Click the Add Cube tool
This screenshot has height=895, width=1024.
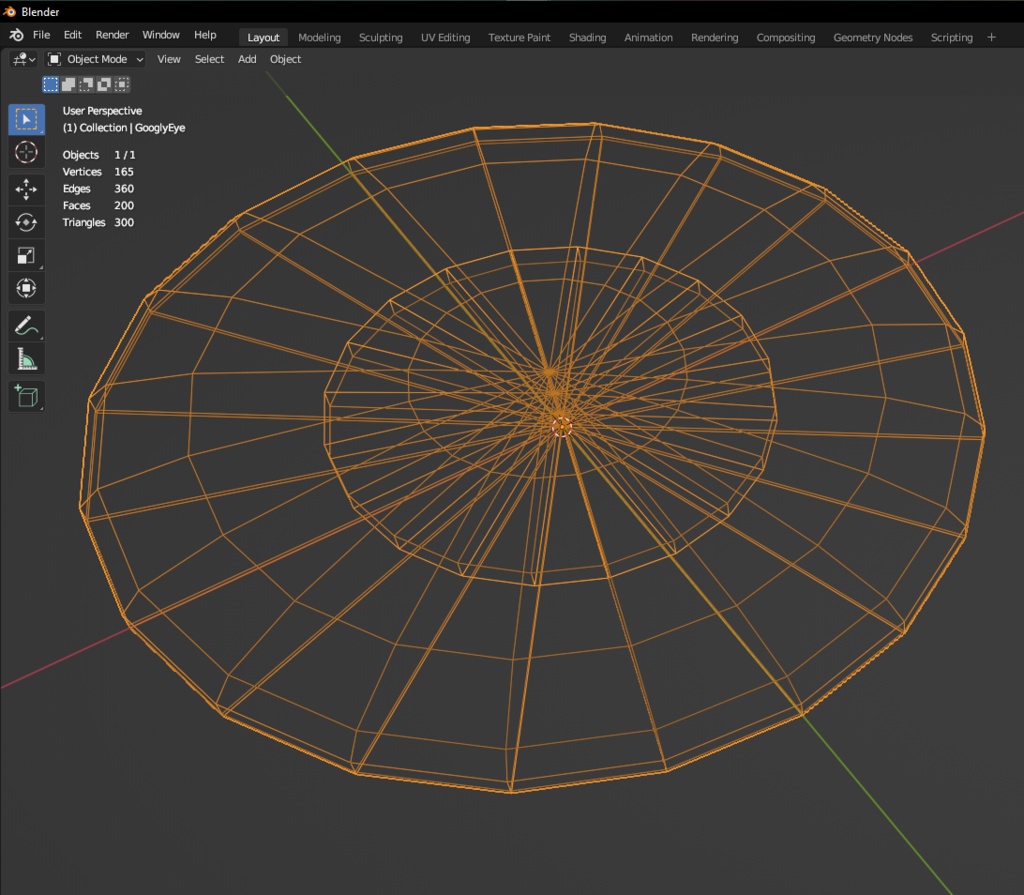pos(26,396)
